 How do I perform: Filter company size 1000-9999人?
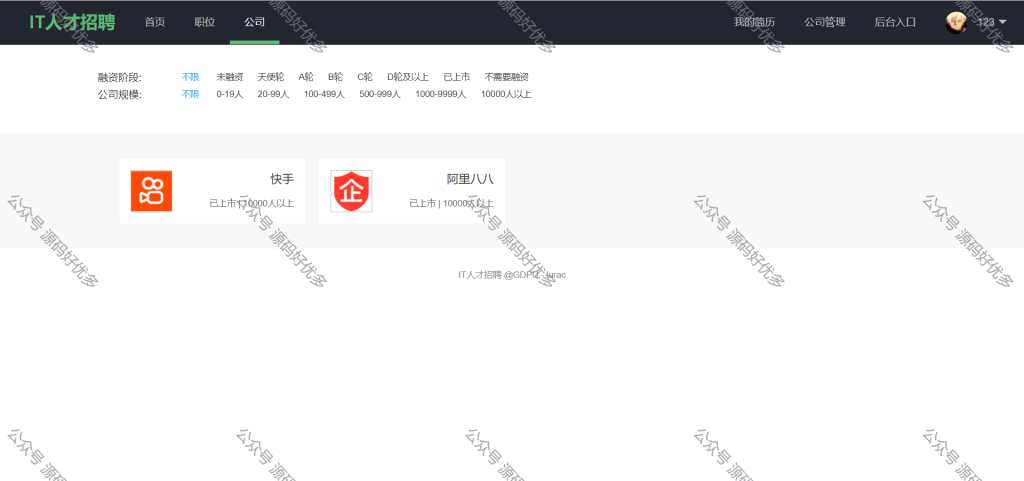(440, 94)
